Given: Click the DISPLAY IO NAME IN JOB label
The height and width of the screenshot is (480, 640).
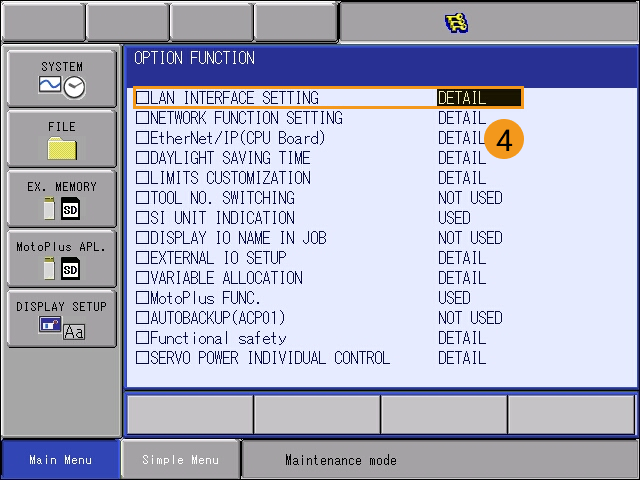Looking at the screenshot, I should tap(238, 238).
